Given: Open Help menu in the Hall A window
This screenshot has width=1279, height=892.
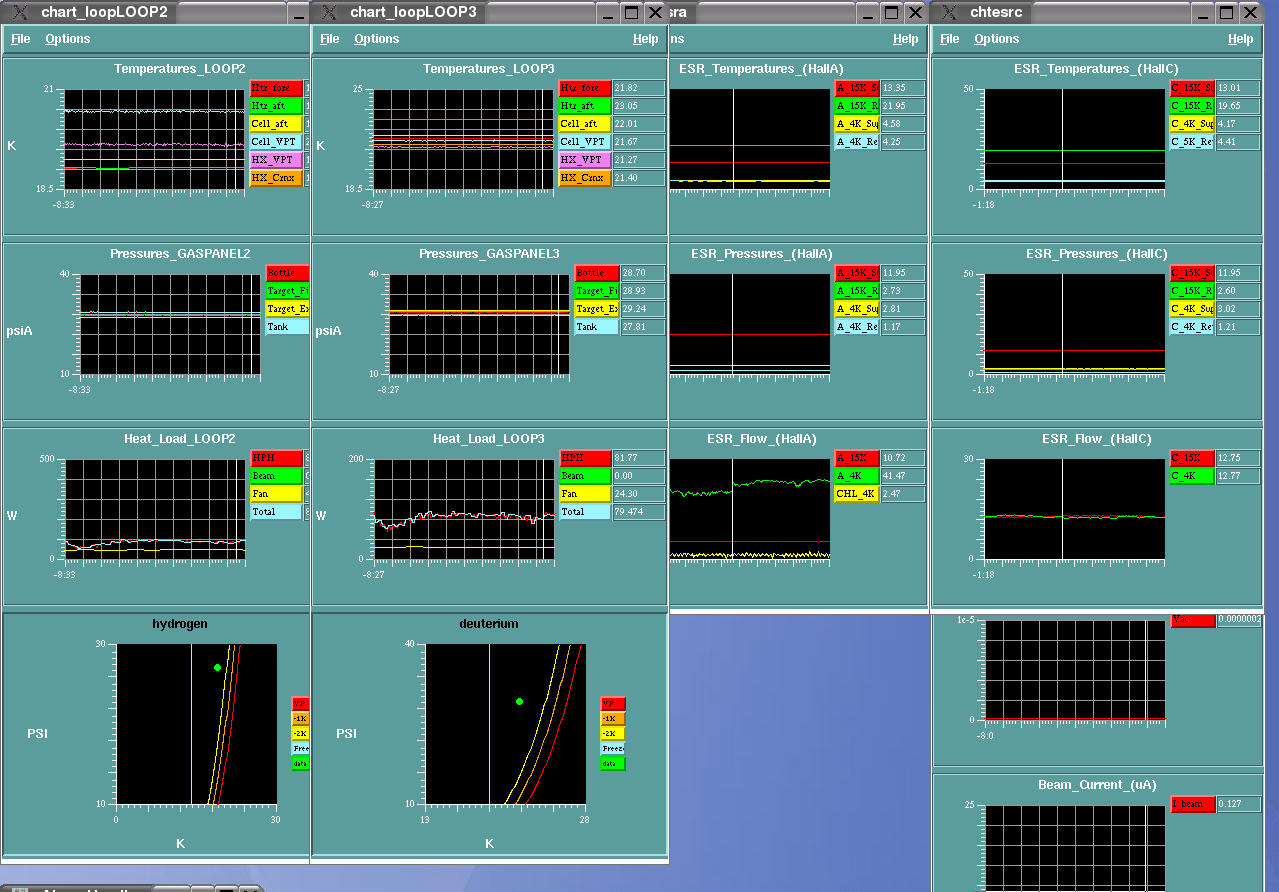Looking at the screenshot, I should [906, 39].
